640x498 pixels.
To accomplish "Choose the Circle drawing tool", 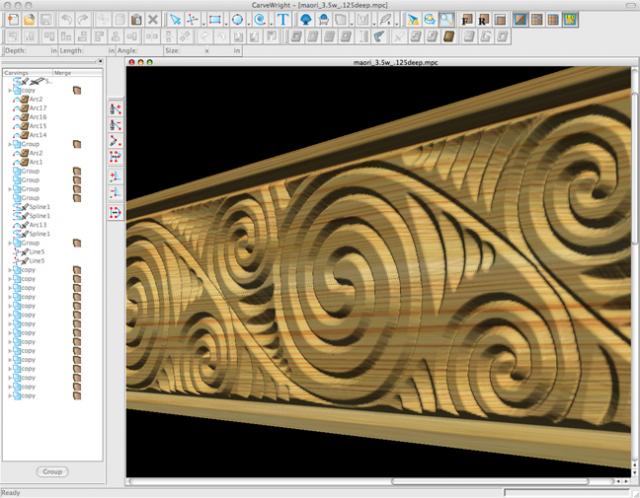I will (x=237, y=19).
